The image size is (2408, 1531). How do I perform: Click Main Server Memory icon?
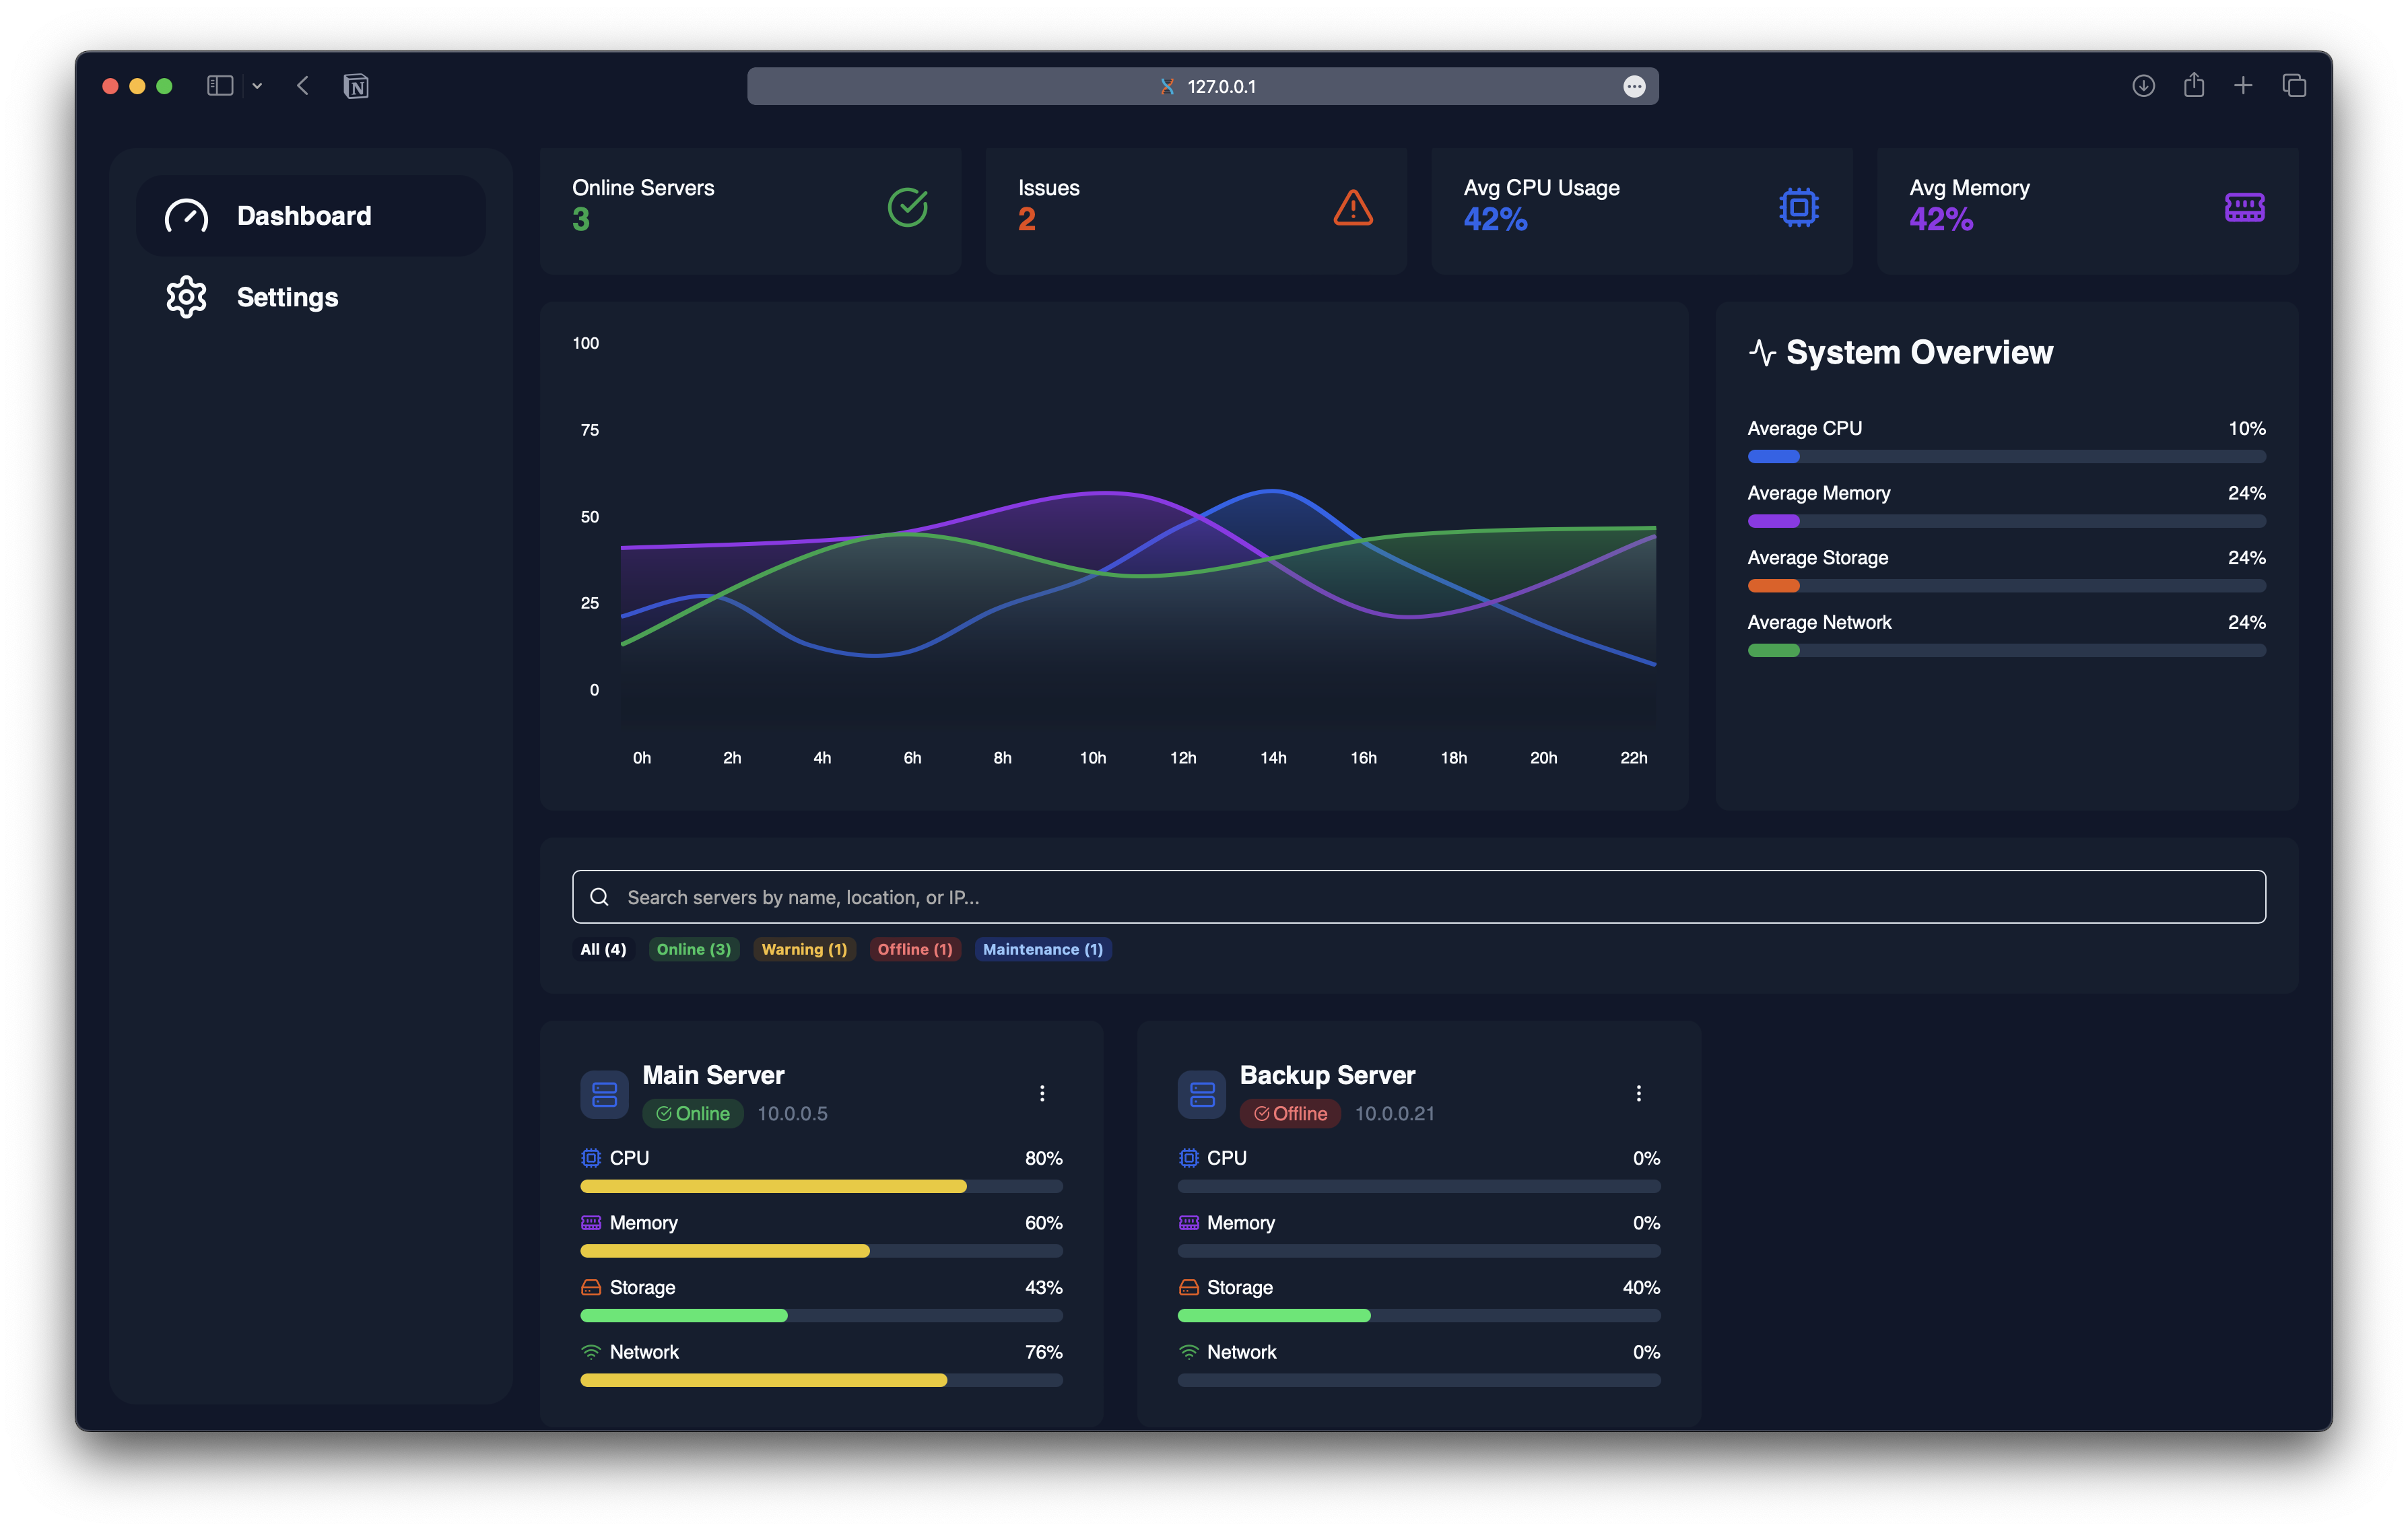click(x=591, y=1222)
